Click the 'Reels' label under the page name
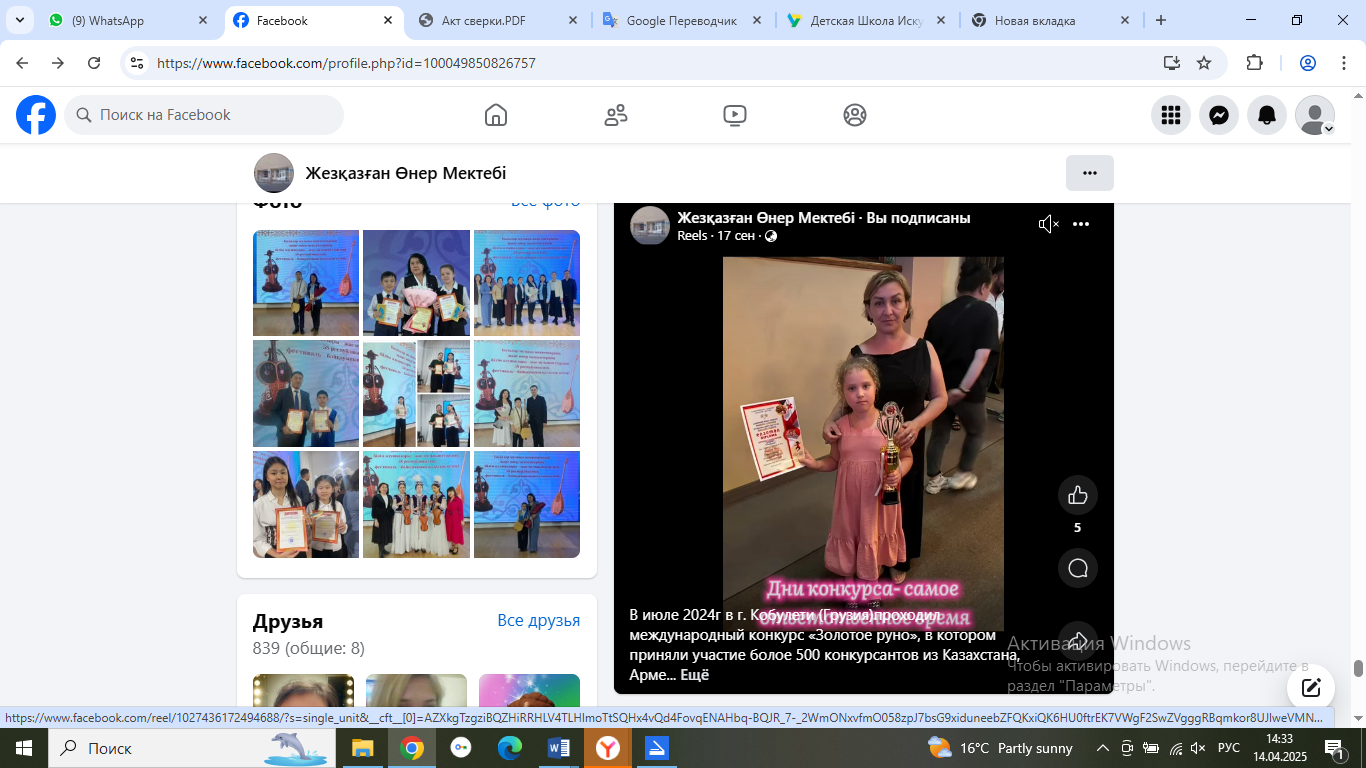This screenshot has height=768, width=1366. [x=692, y=236]
